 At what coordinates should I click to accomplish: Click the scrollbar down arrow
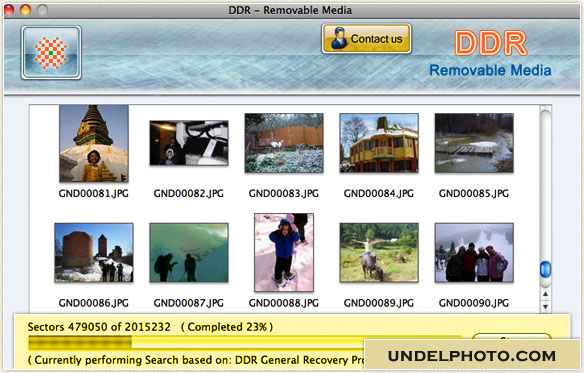(x=545, y=307)
